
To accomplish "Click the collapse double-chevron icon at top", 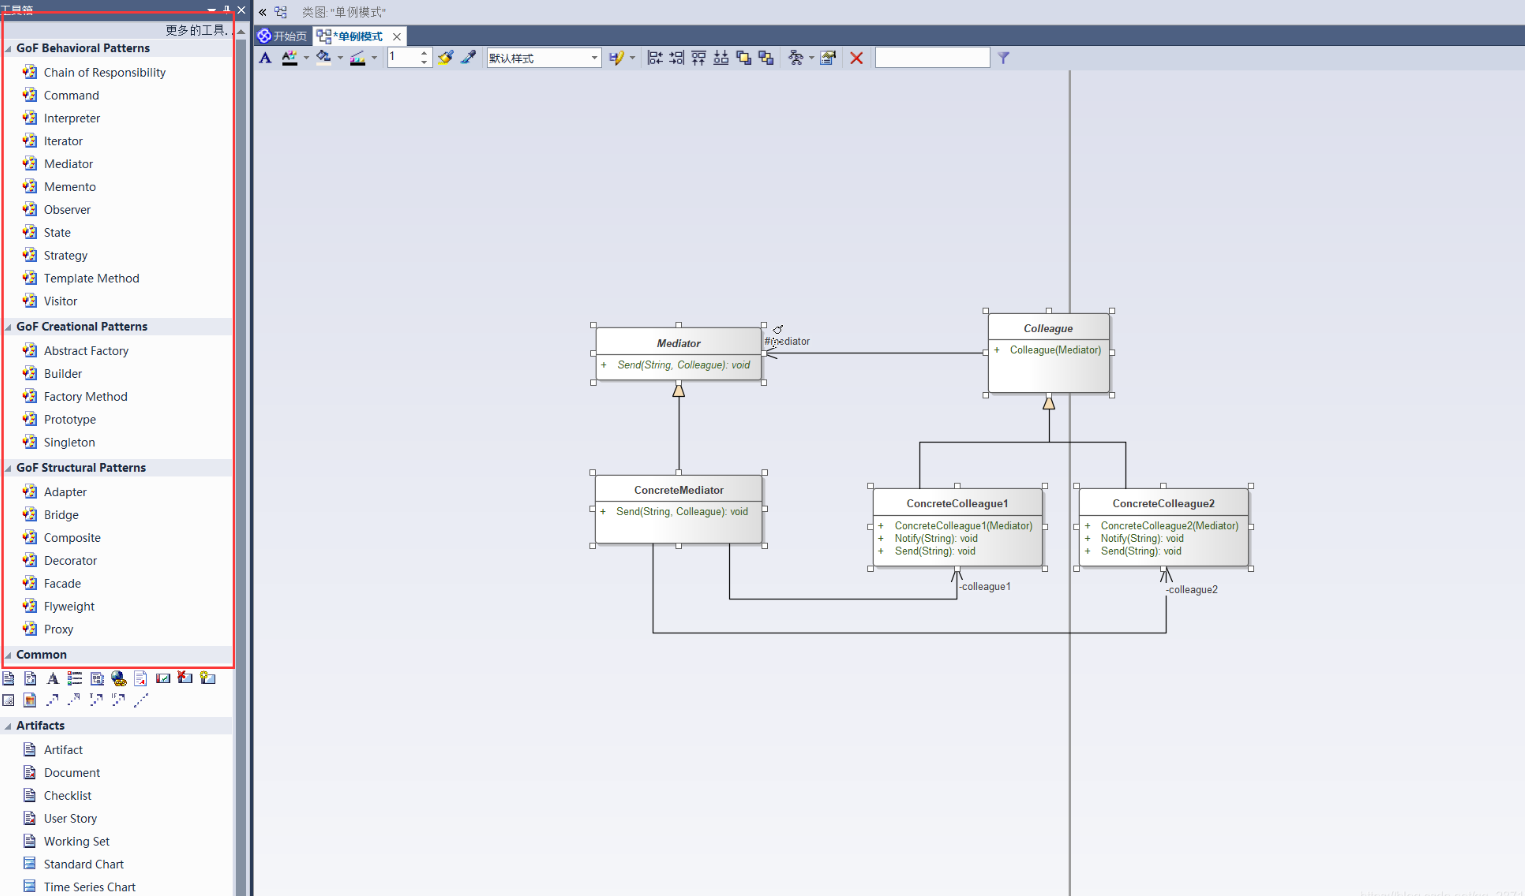I will (x=262, y=12).
